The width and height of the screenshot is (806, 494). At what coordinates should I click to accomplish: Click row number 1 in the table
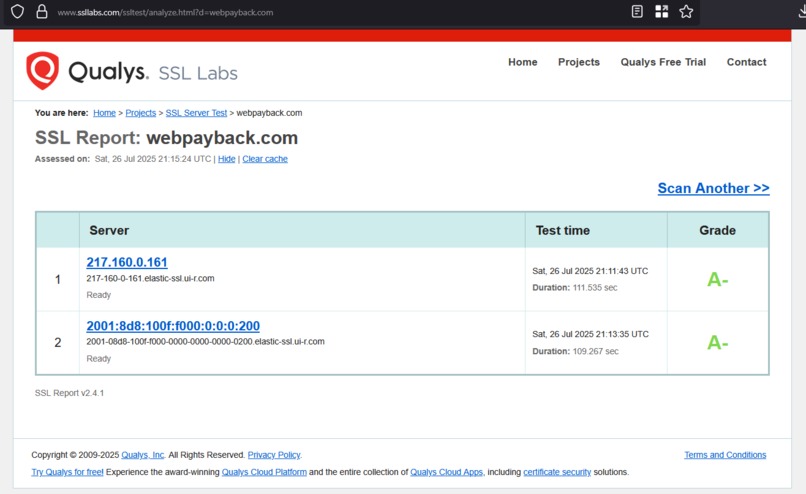click(x=58, y=280)
